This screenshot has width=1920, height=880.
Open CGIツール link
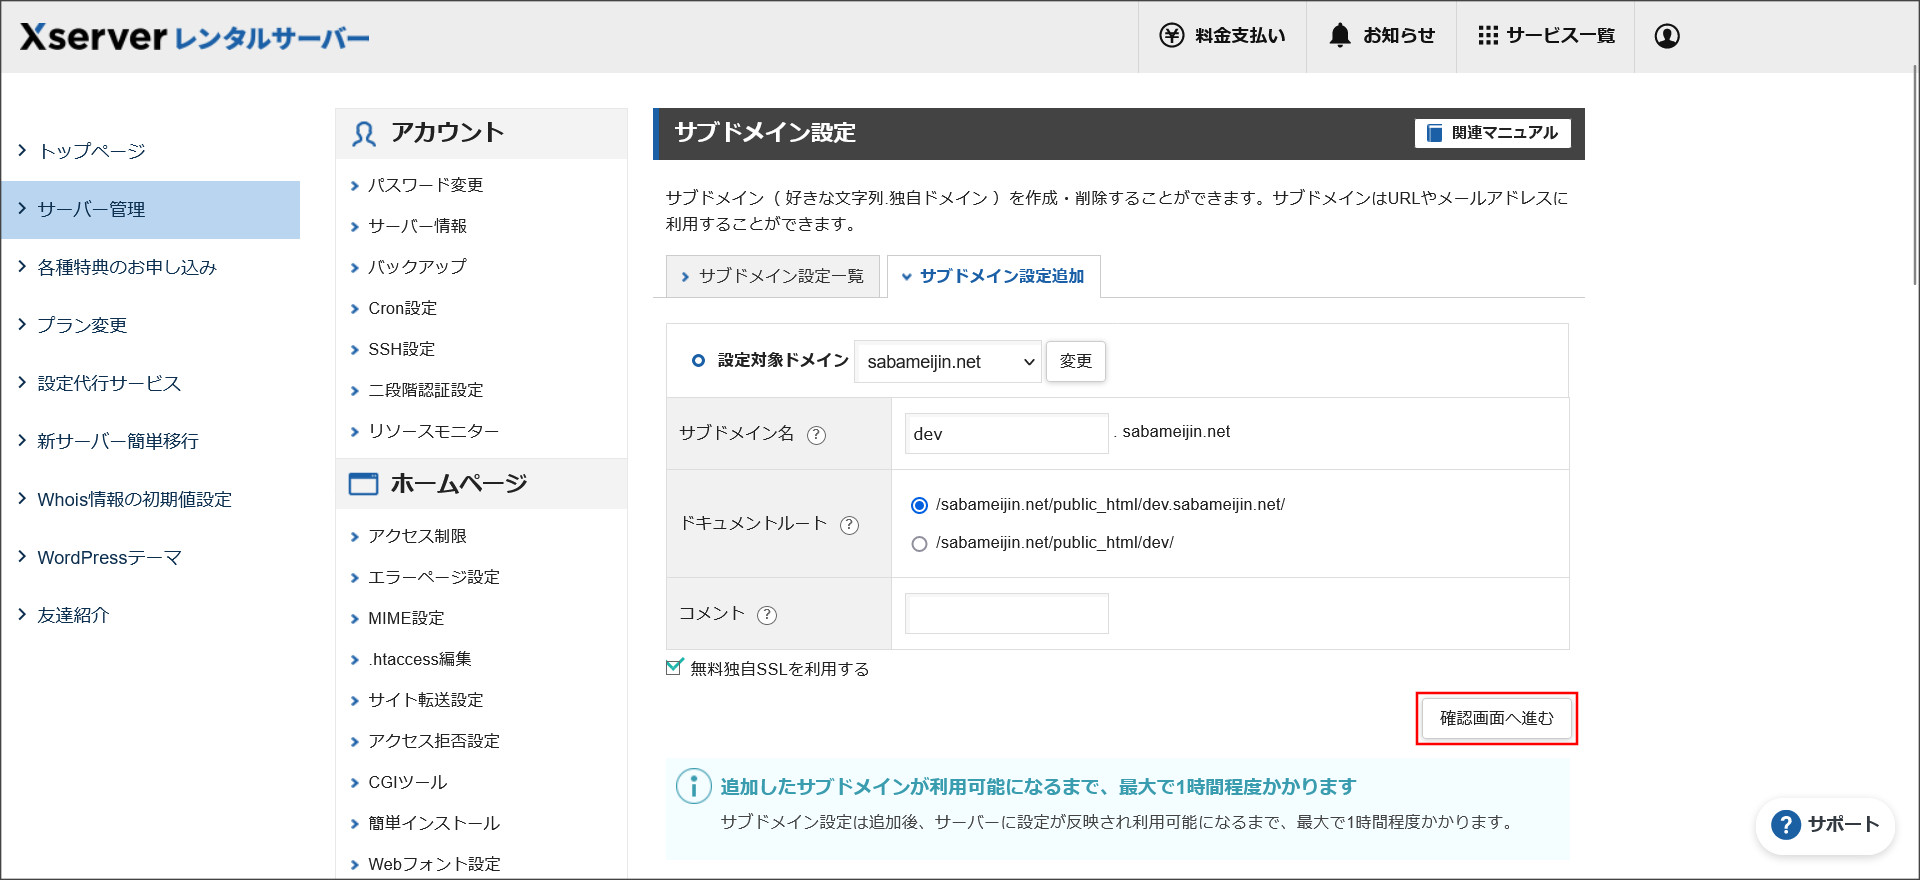click(x=407, y=782)
